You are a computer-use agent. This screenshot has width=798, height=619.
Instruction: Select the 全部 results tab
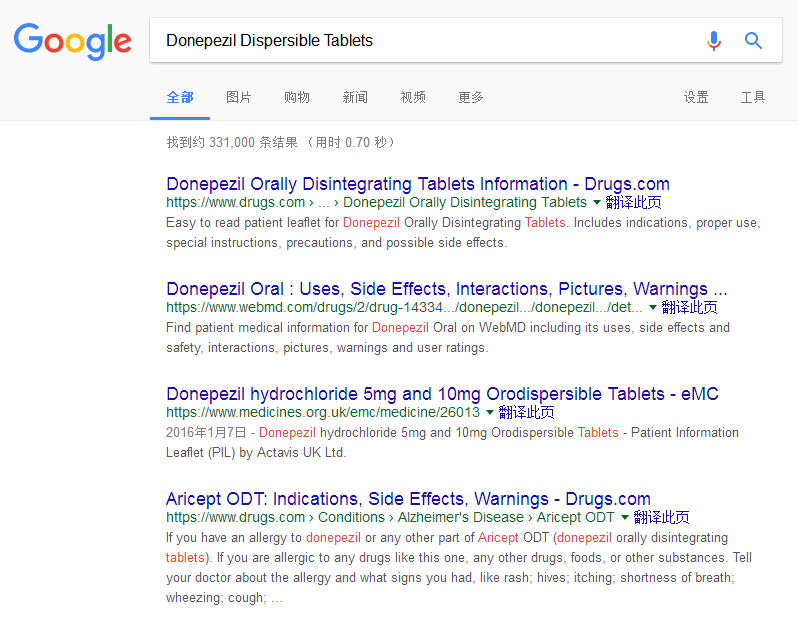180,97
